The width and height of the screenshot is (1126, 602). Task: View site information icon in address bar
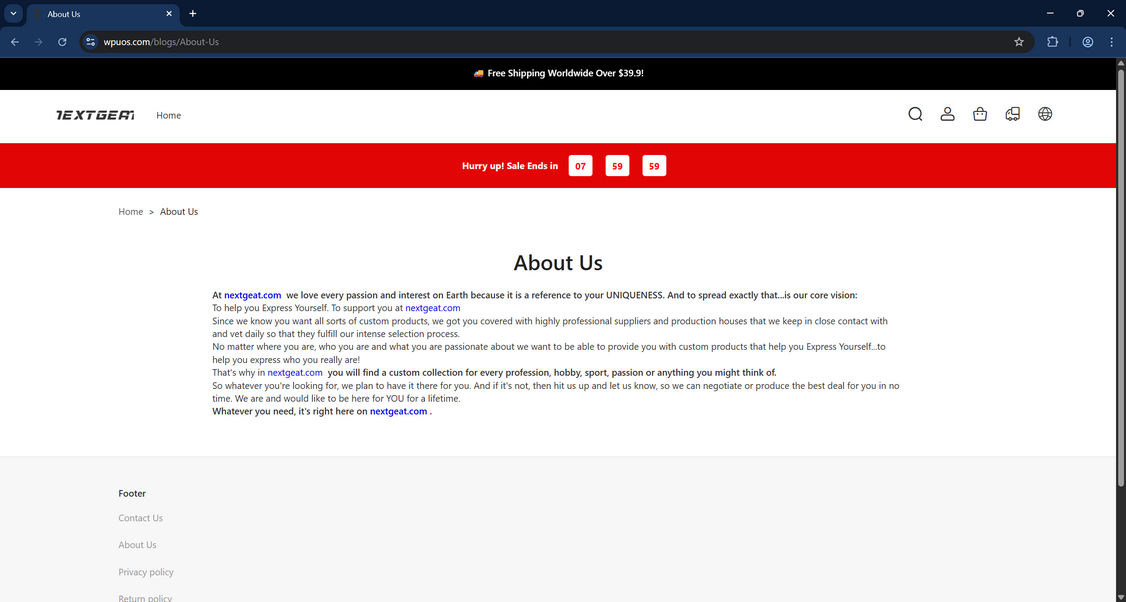tap(90, 42)
